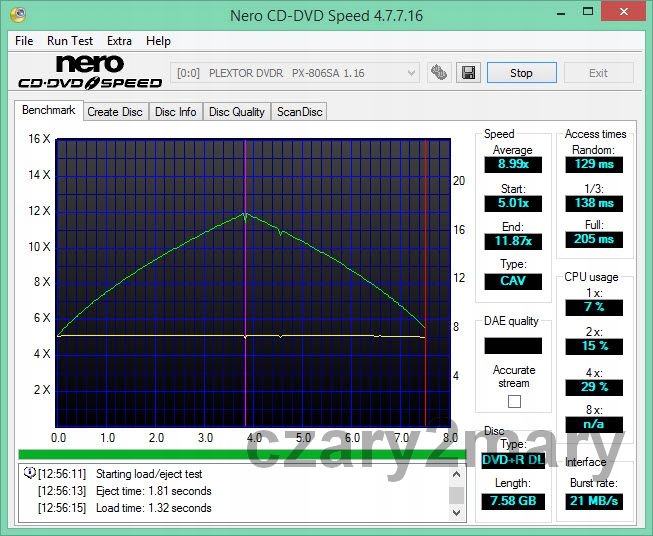Select the Create Disc tab
The image size is (653, 536).
(115, 112)
